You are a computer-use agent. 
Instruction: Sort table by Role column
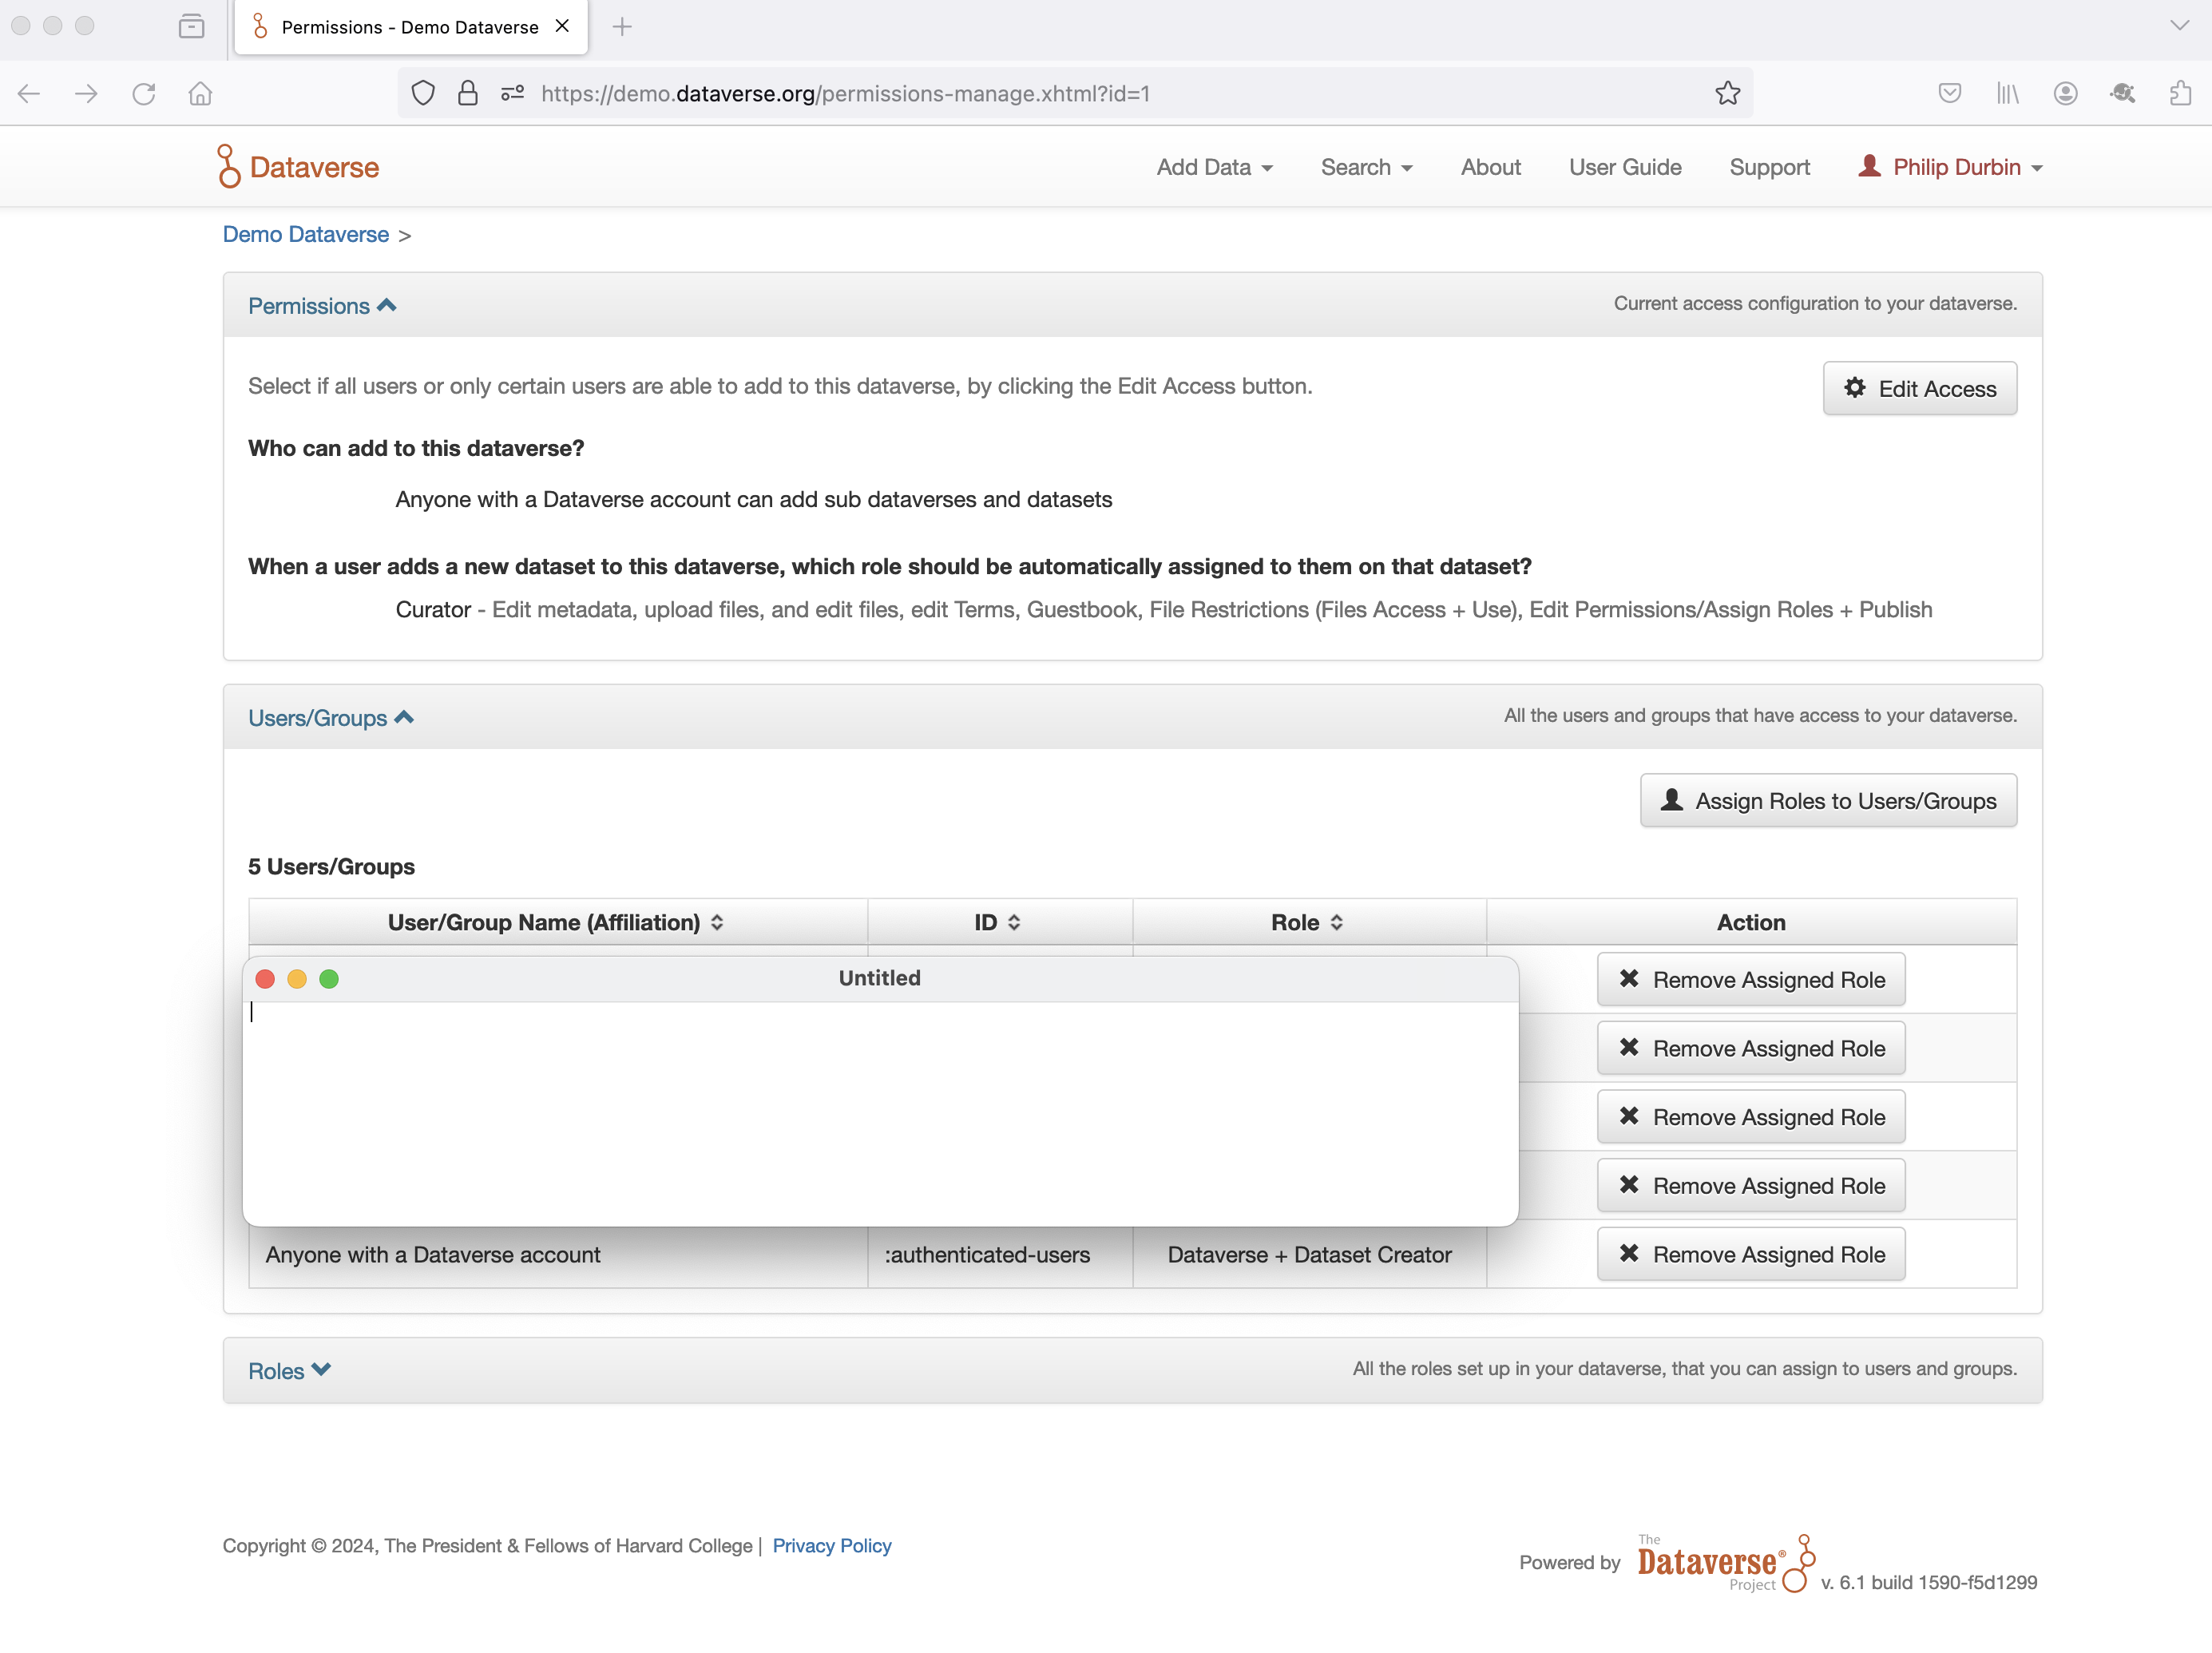click(1307, 922)
